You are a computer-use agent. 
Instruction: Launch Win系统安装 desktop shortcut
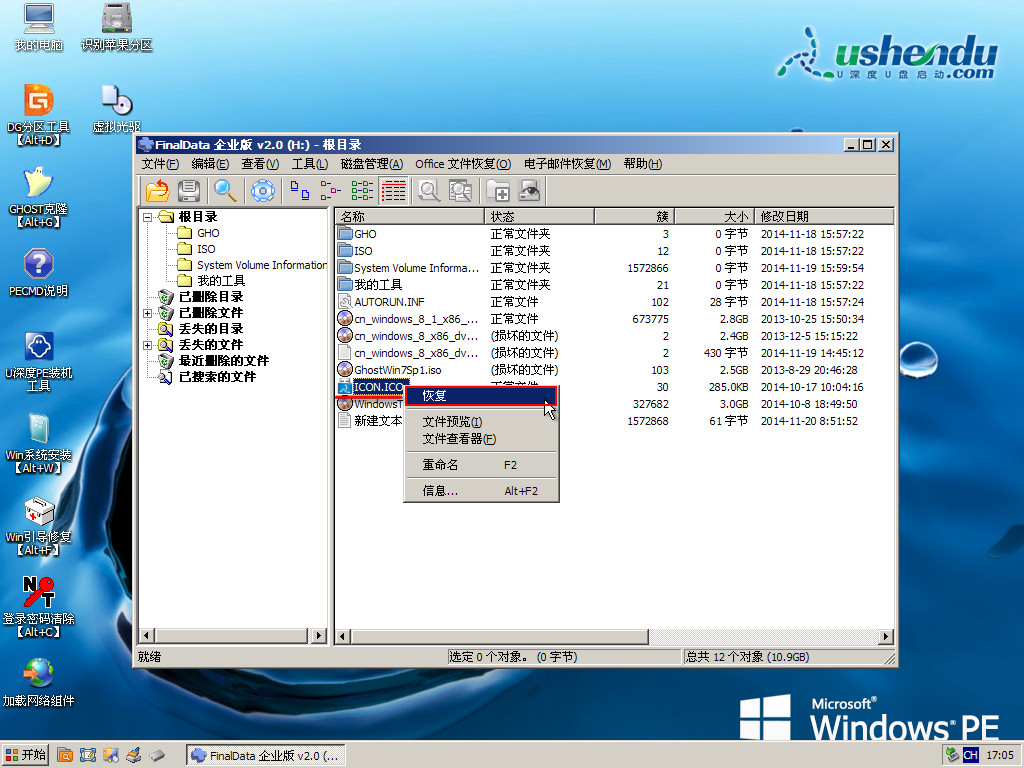[x=39, y=443]
